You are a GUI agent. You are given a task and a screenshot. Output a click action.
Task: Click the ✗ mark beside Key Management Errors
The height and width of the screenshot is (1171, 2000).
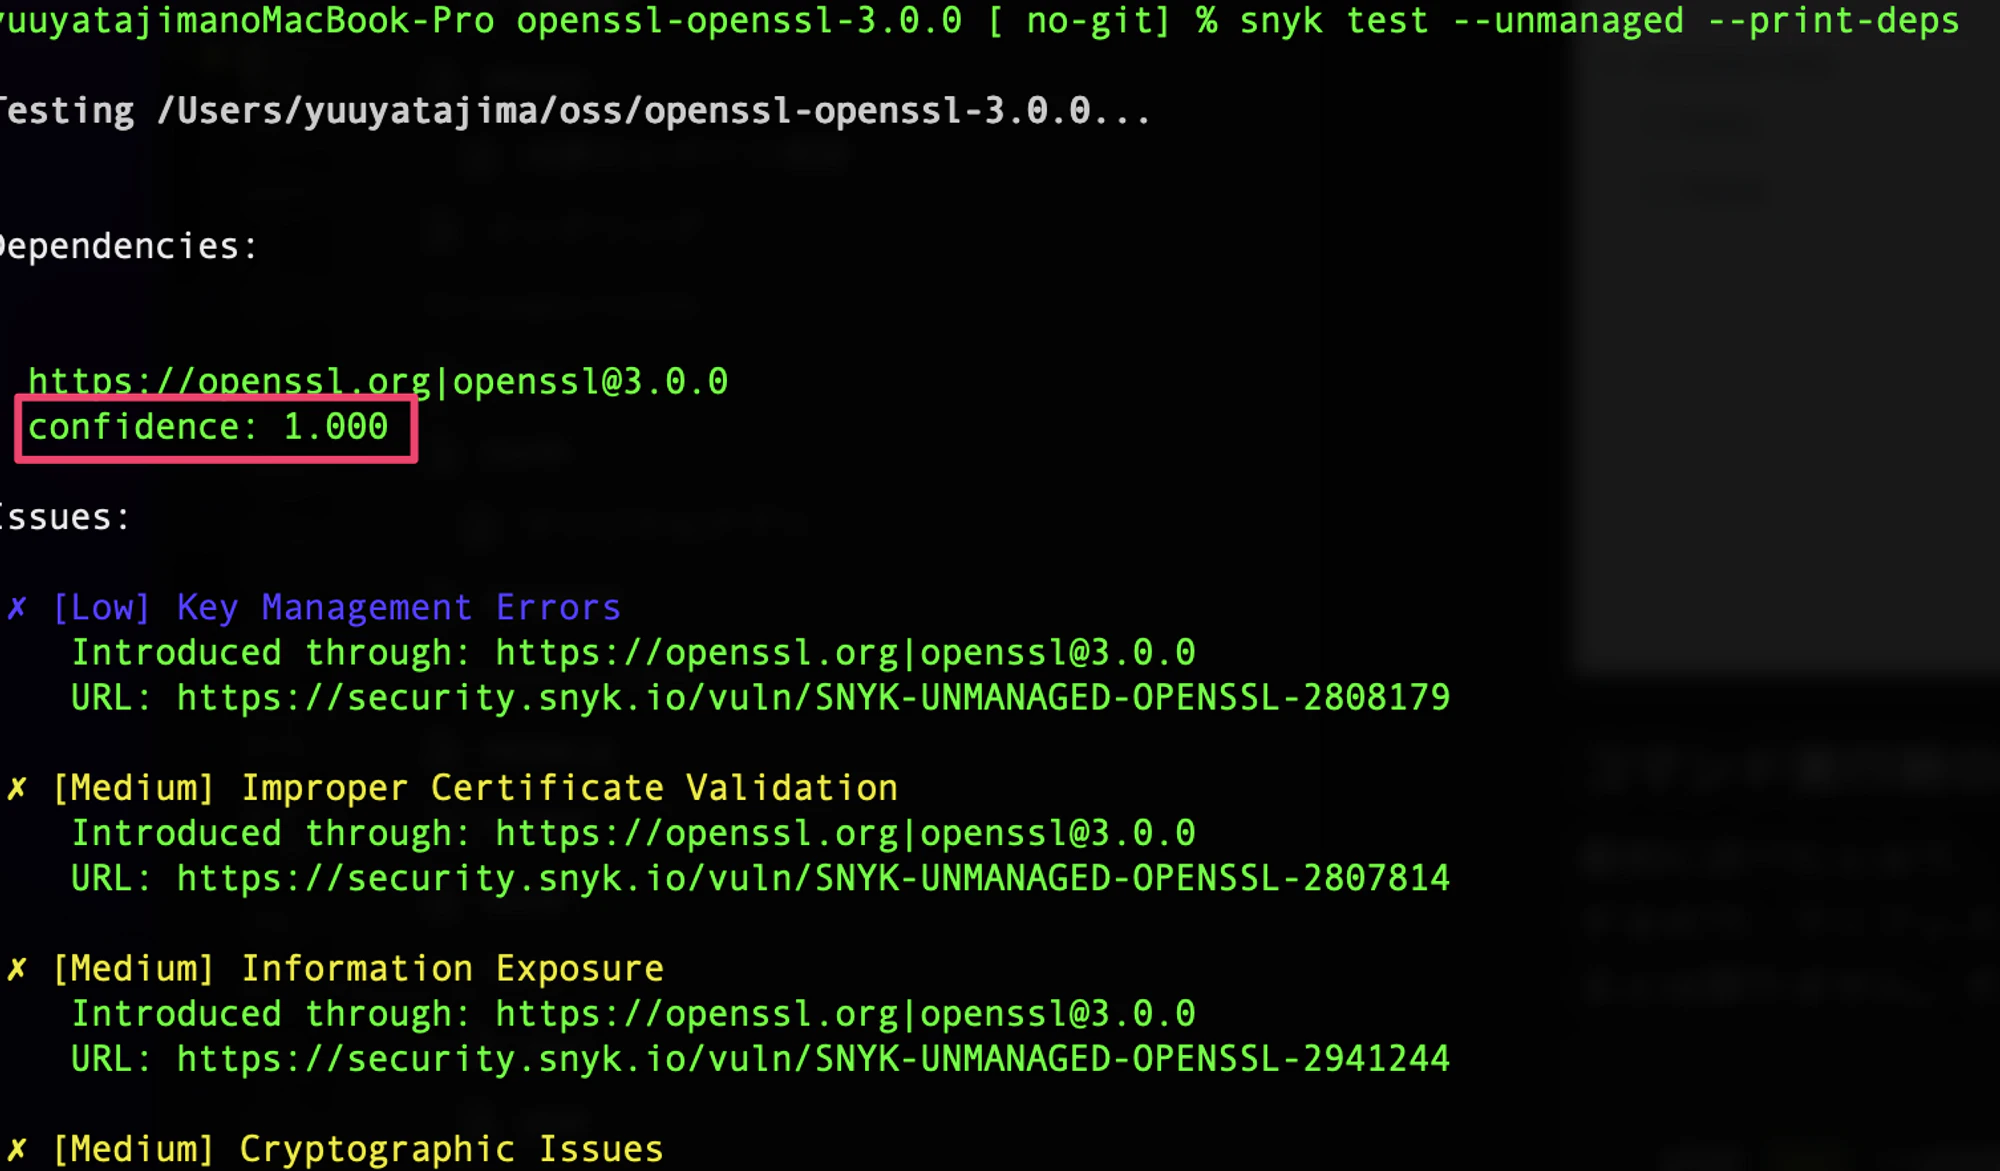(x=17, y=608)
